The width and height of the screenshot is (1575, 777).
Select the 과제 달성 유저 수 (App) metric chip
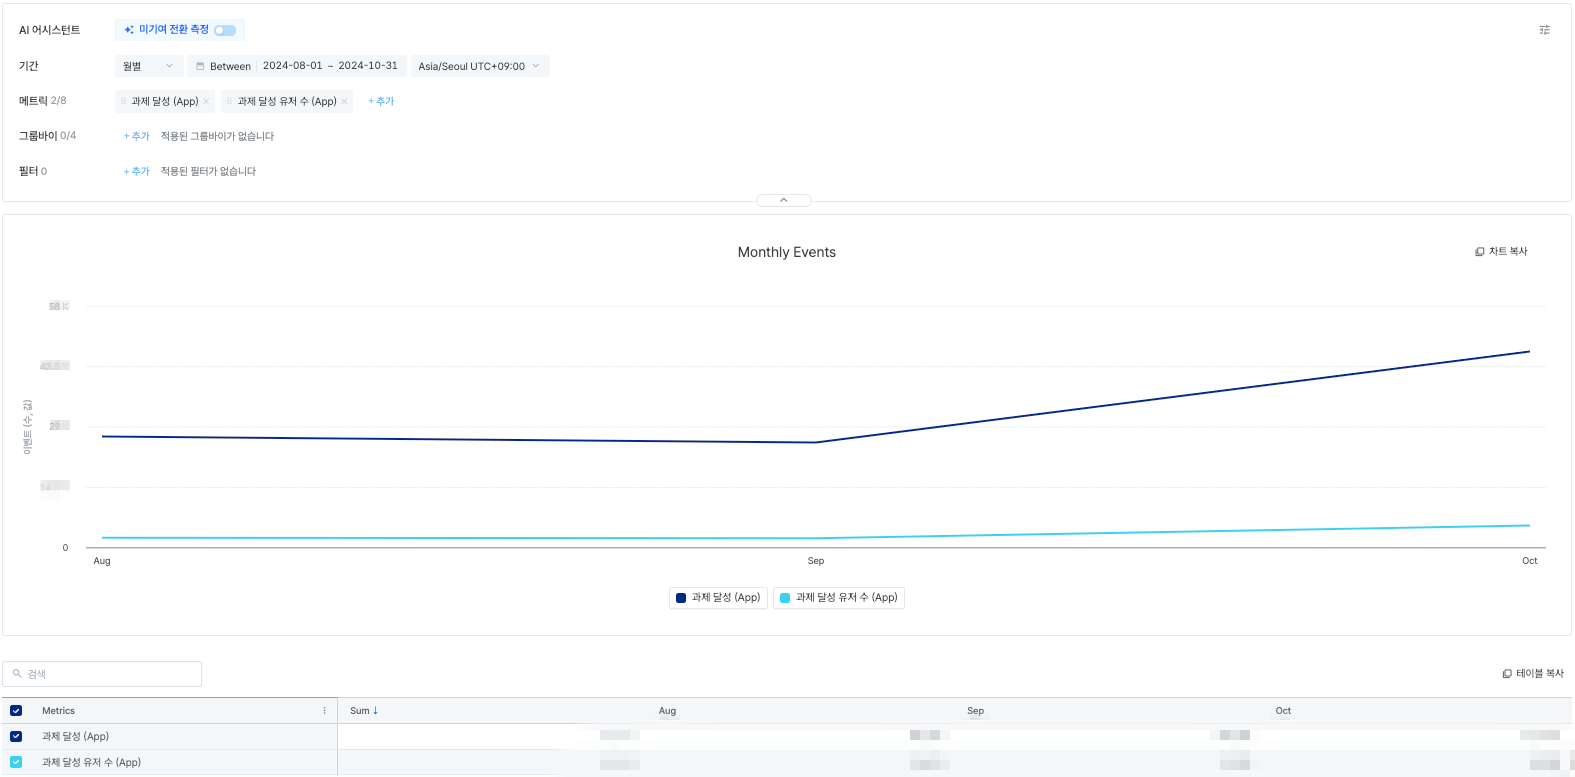[287, 101]
